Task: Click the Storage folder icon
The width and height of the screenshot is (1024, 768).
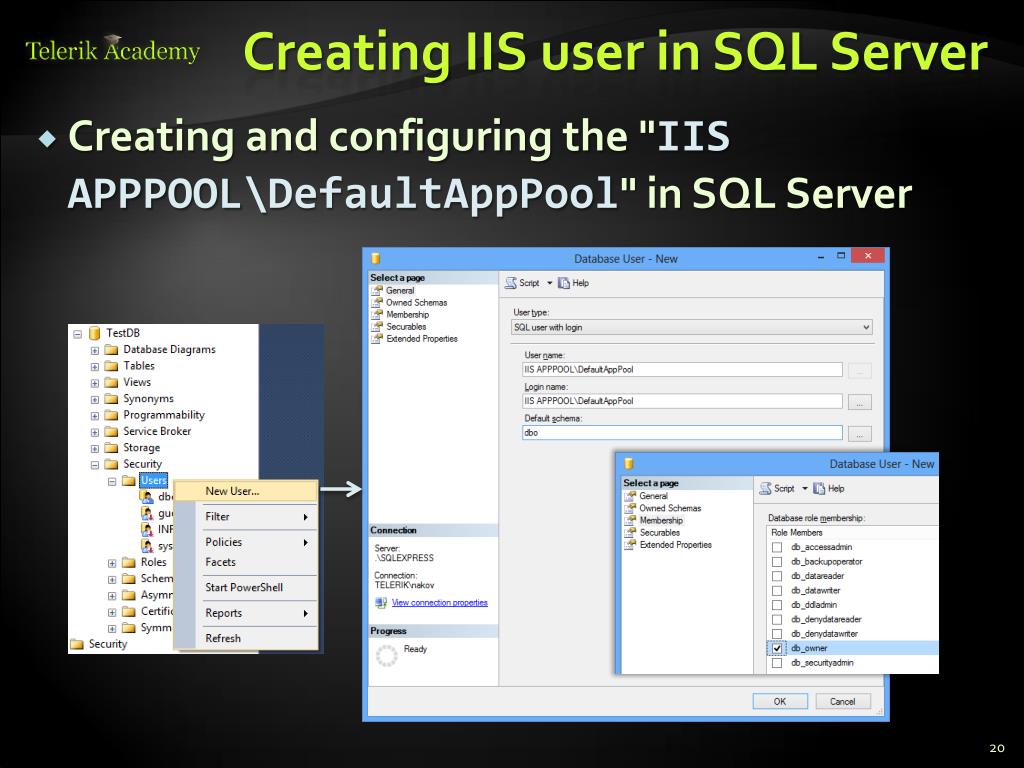Action: pos(112,447)
